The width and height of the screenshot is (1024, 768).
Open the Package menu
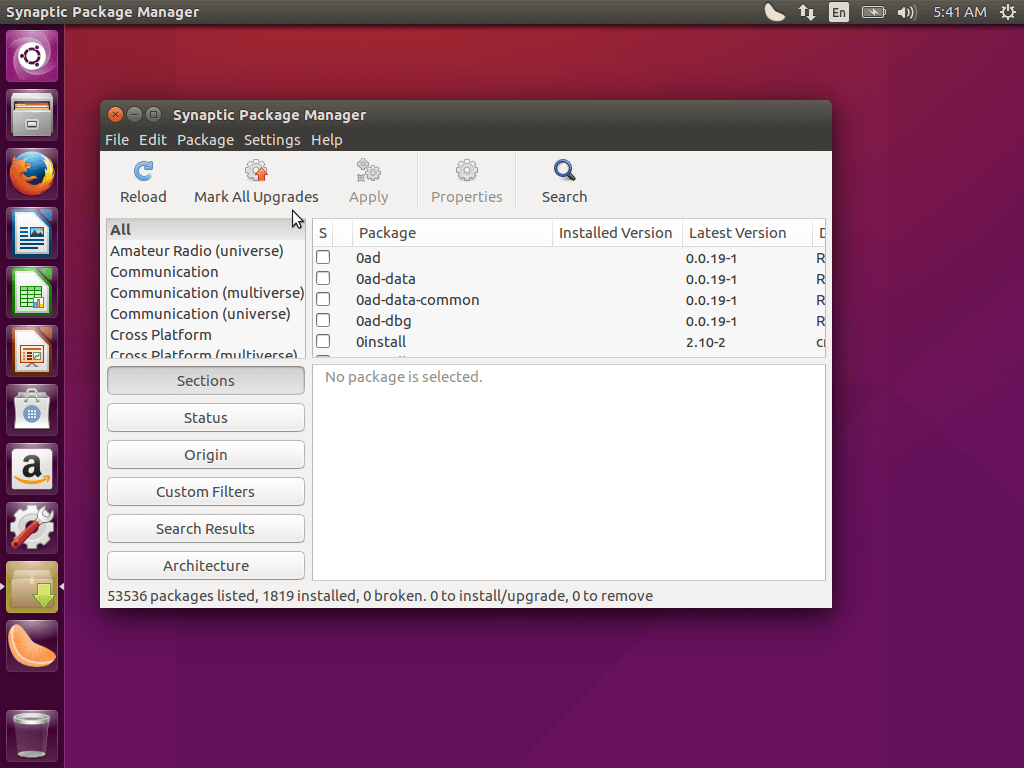(x=205, y=140)
